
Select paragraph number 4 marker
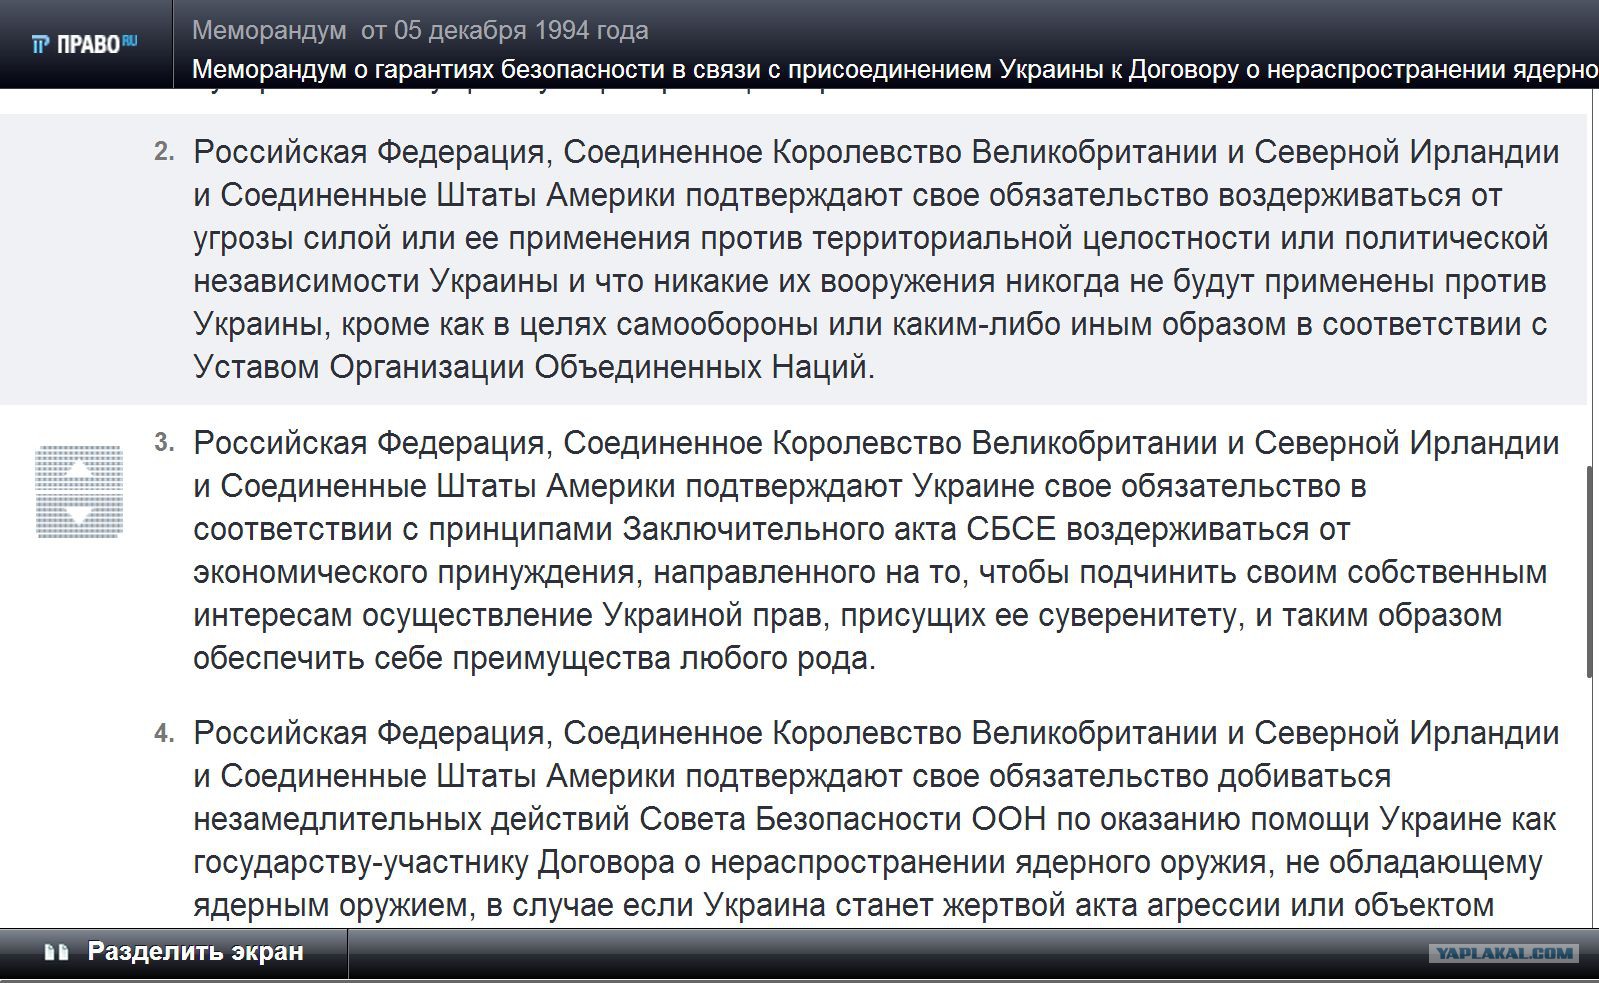pos(165,734)
